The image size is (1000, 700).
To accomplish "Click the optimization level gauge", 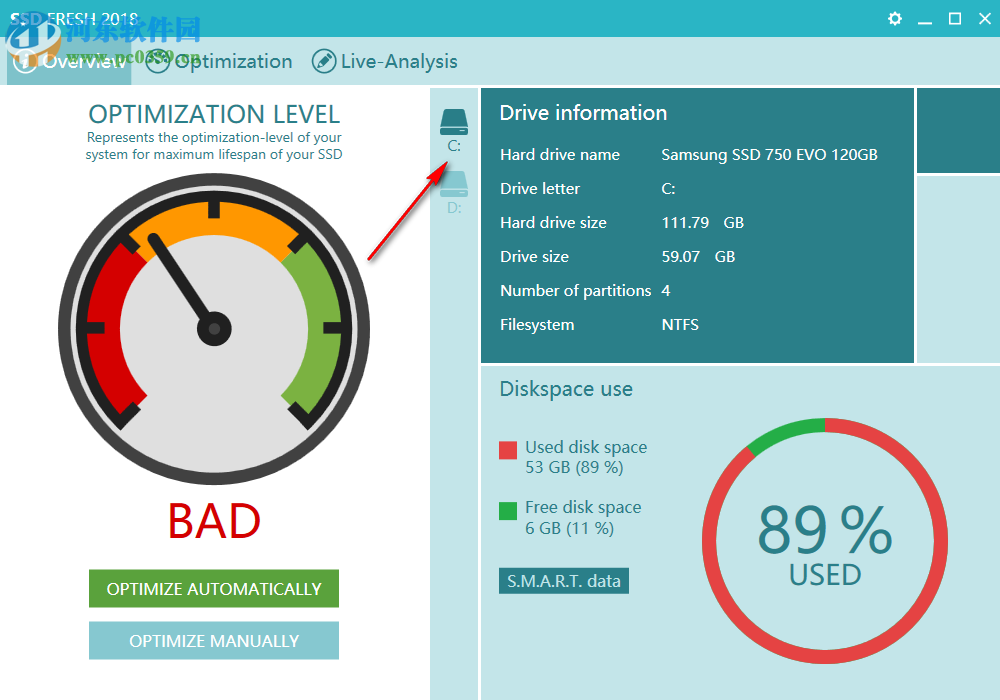I will click(x=214, y=329).
